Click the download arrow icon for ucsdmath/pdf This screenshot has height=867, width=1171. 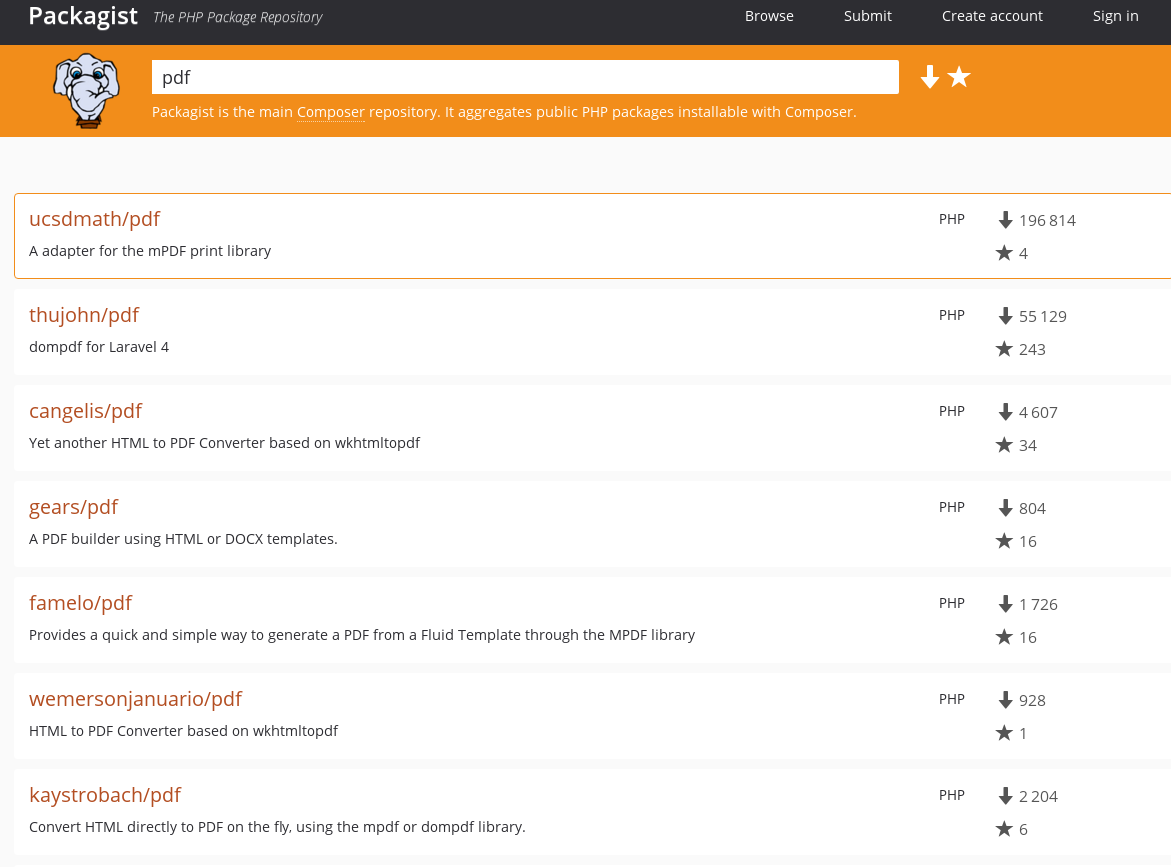click(1005, 220)
